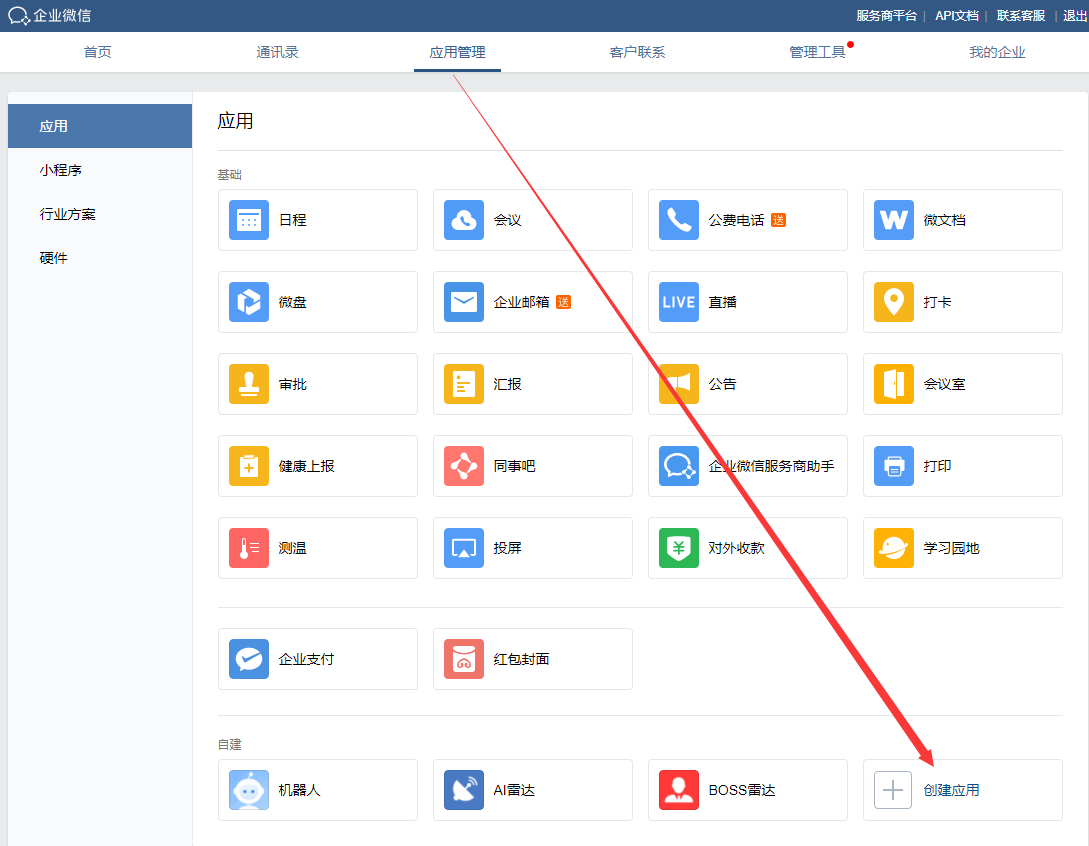Click the 机器人 robot app icon
Viewport: 1089px width, 846px height.
coord(249,790)
